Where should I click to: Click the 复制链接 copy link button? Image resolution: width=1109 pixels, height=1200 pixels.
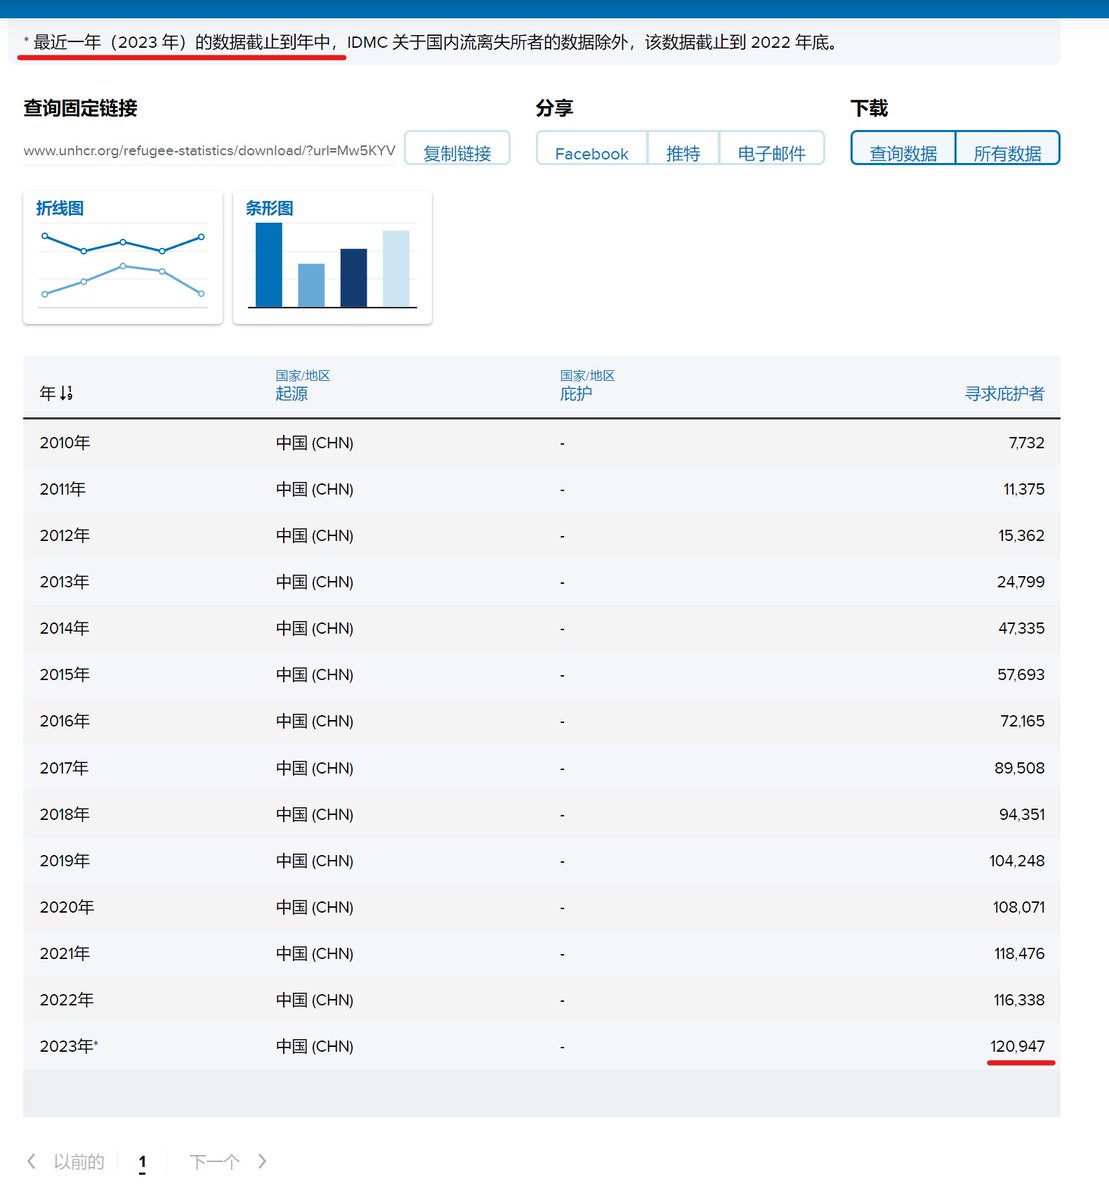(457, 148)
